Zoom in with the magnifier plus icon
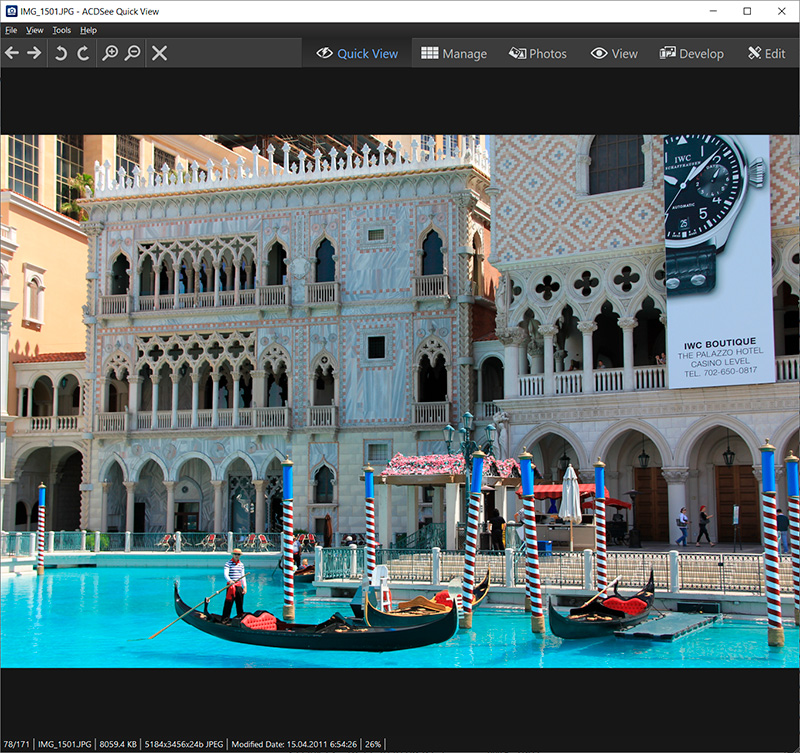Viewport: 800px width, 753px height. point(110,53)
